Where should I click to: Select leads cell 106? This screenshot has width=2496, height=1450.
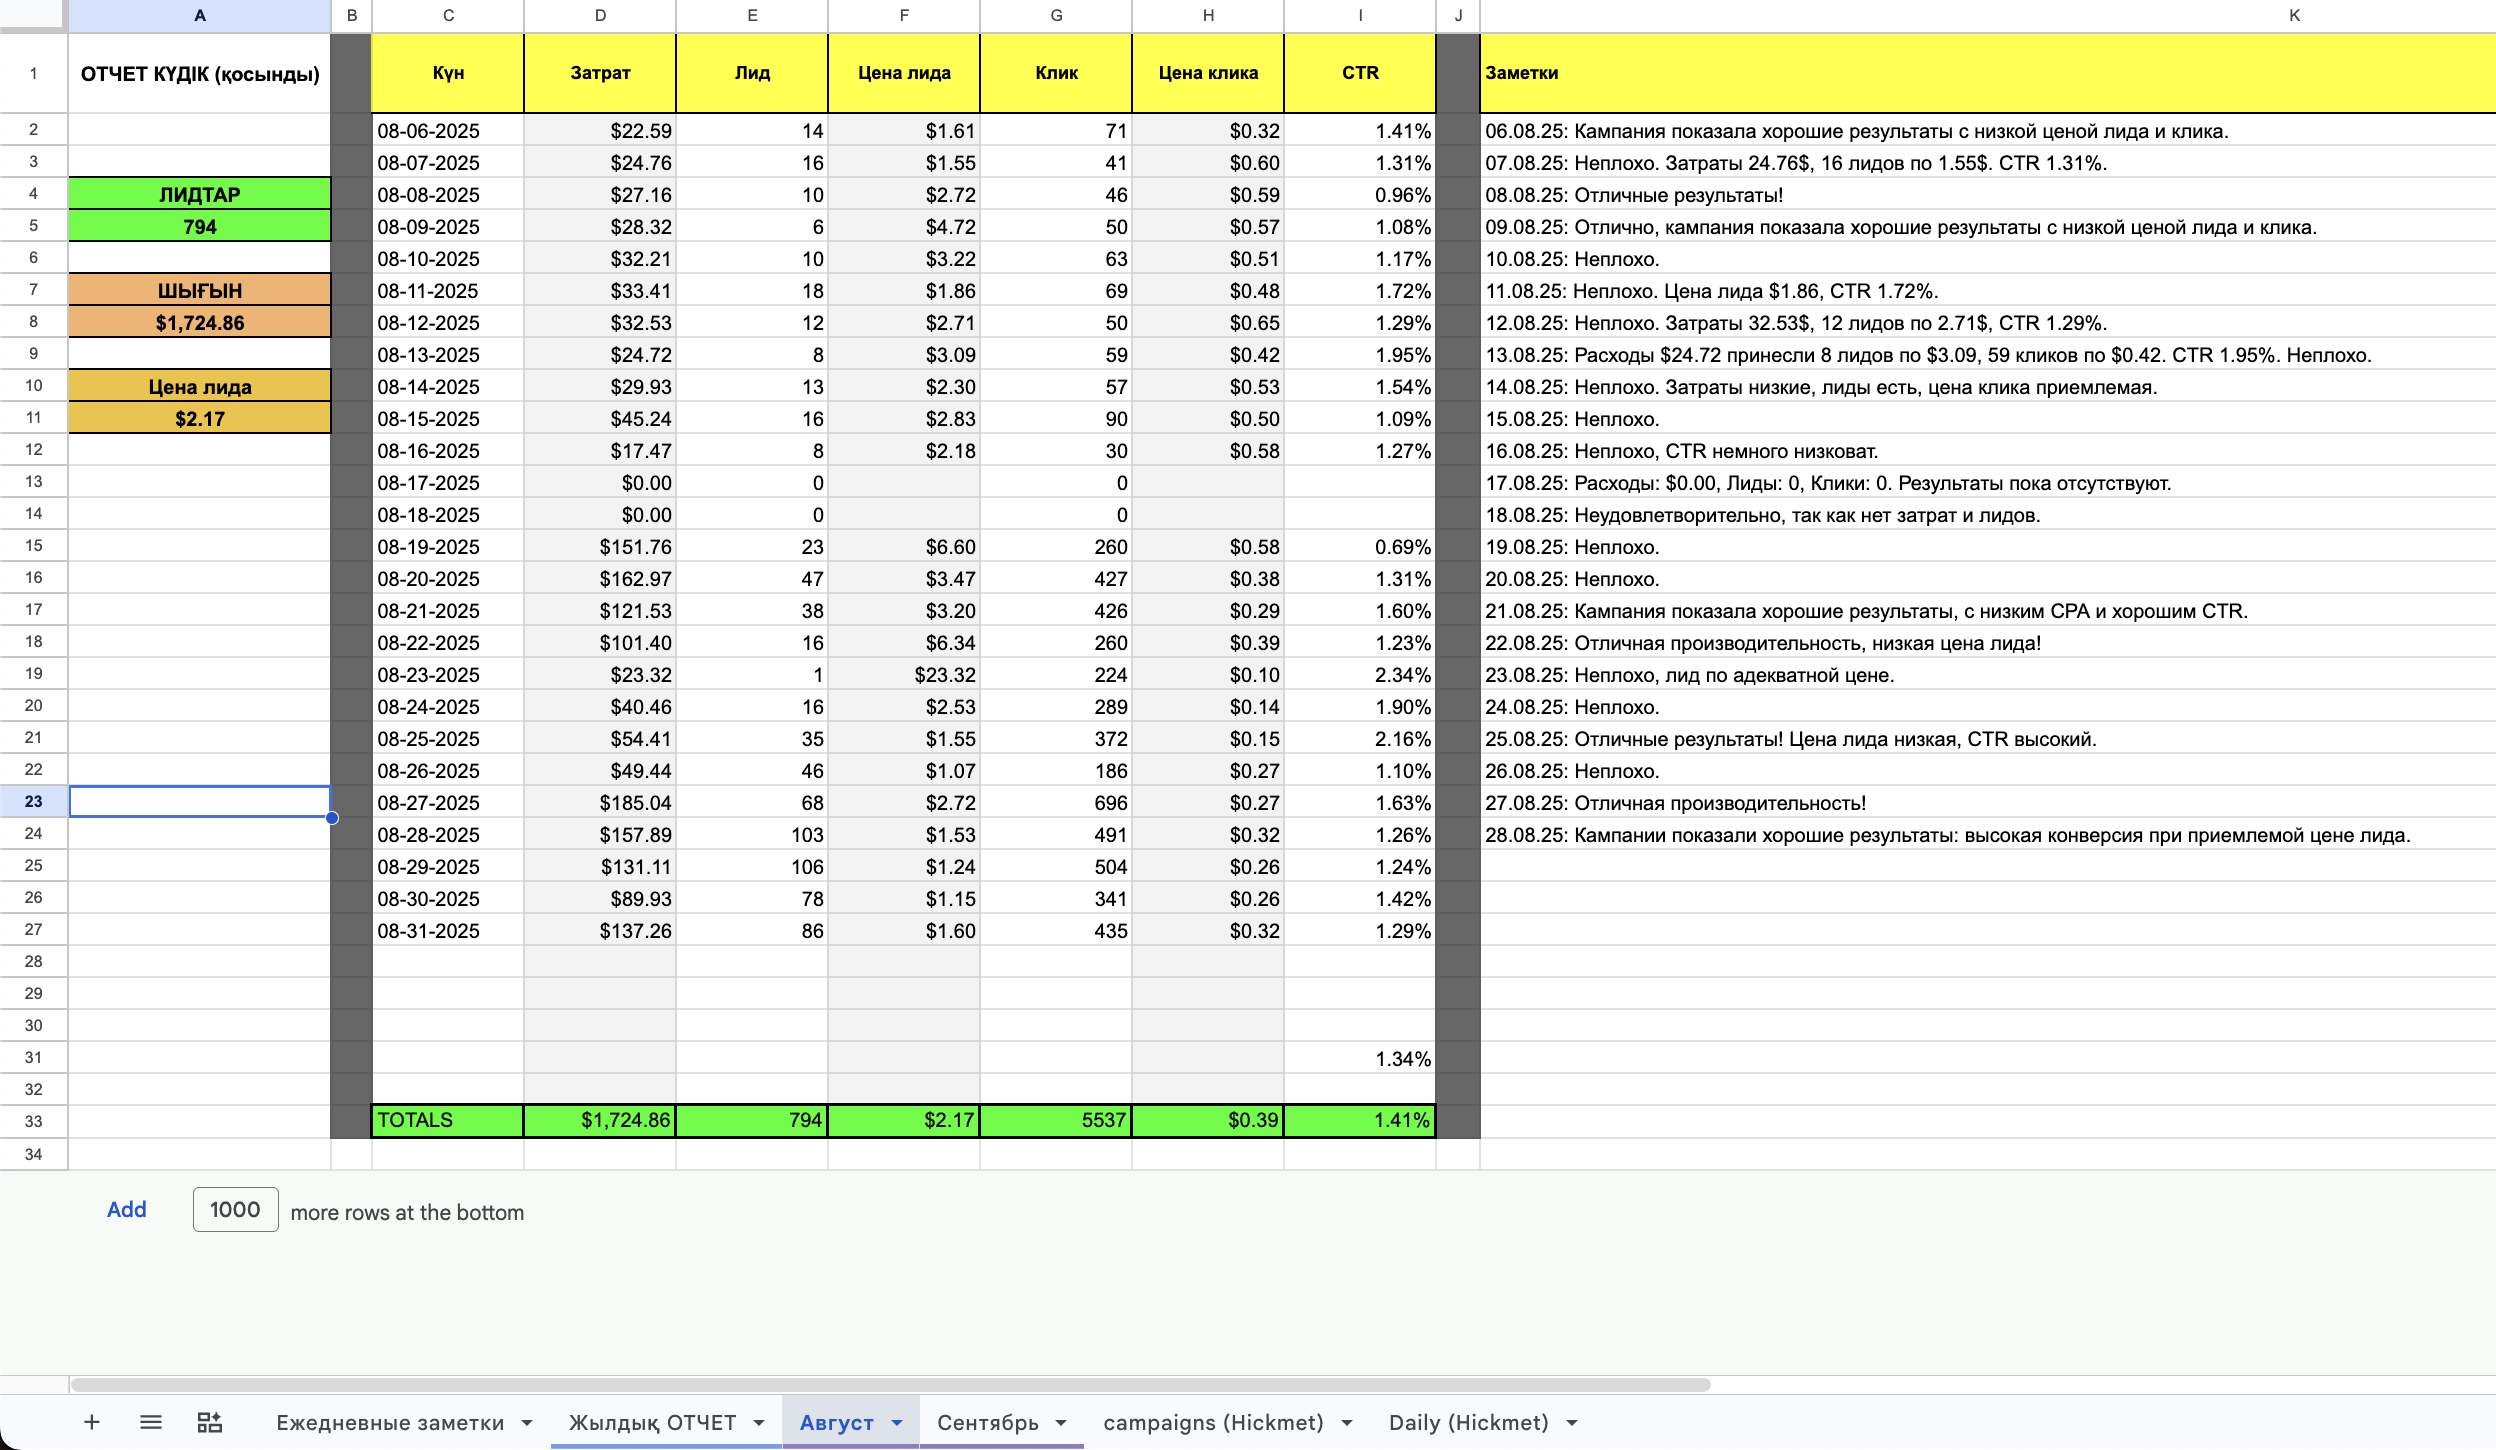point(752,866)
